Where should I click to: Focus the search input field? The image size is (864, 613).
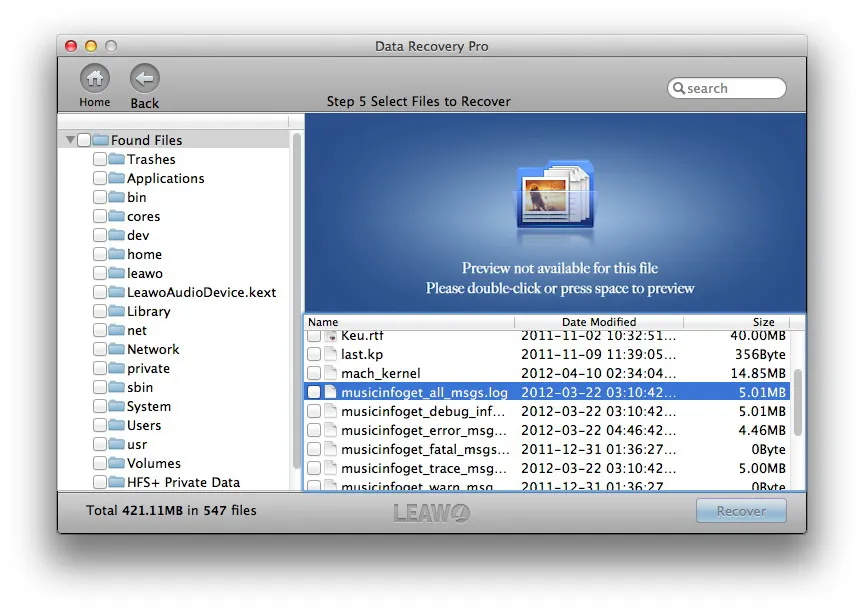(727, 88)
